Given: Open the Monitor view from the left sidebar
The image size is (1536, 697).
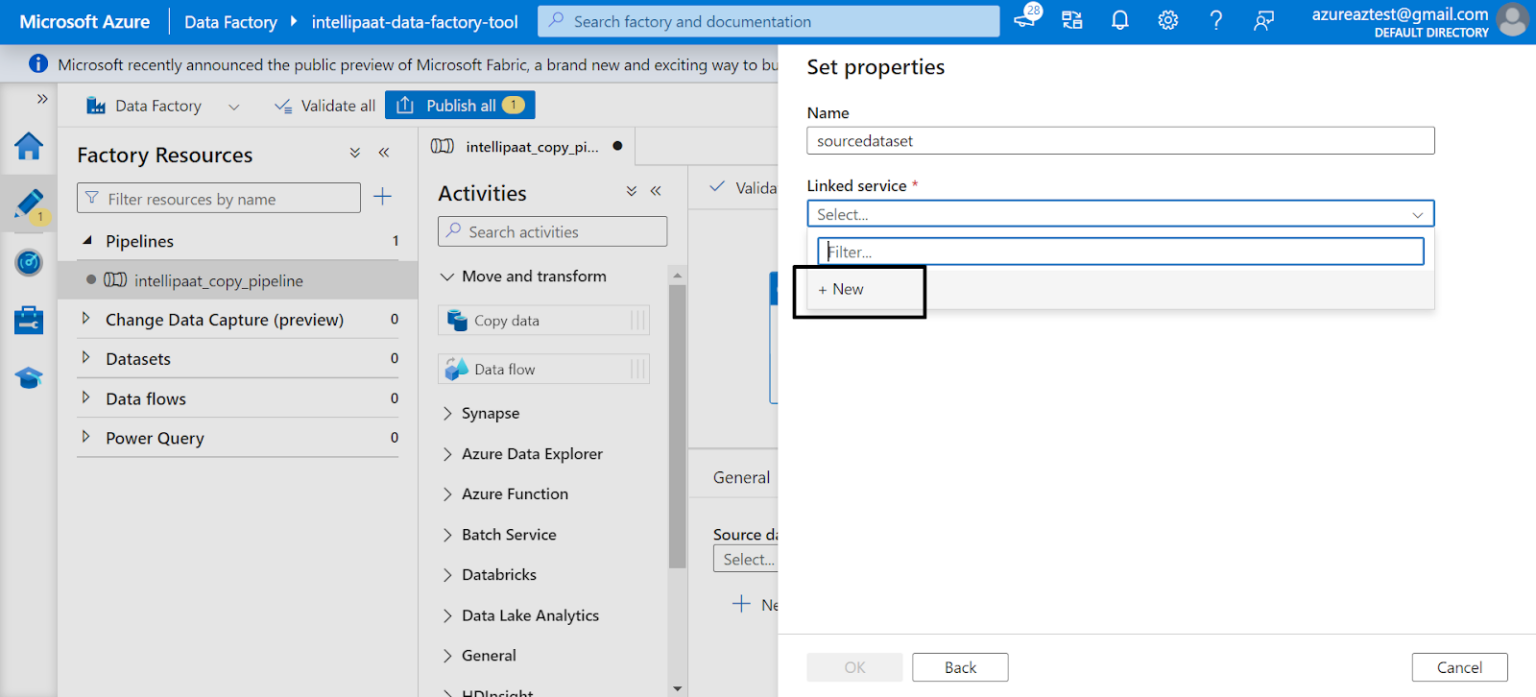Looking at the screenshot, I should 28,263.
